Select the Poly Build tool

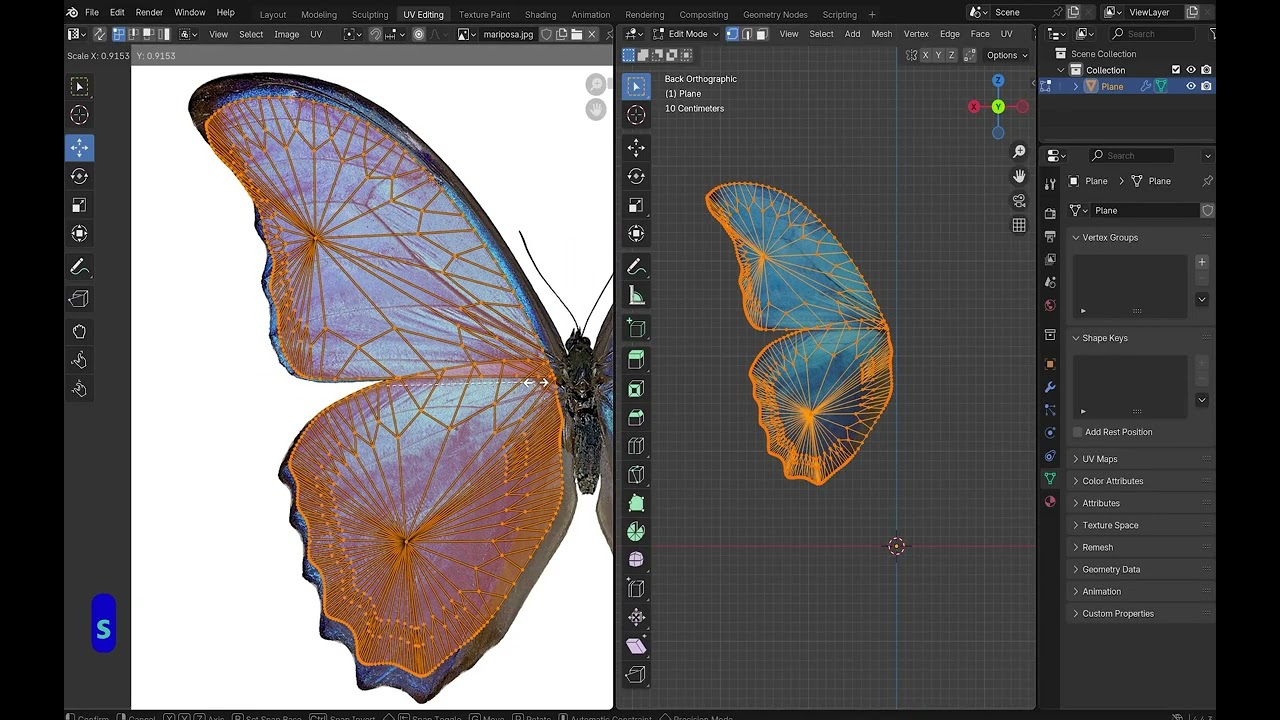coord(636,504)
